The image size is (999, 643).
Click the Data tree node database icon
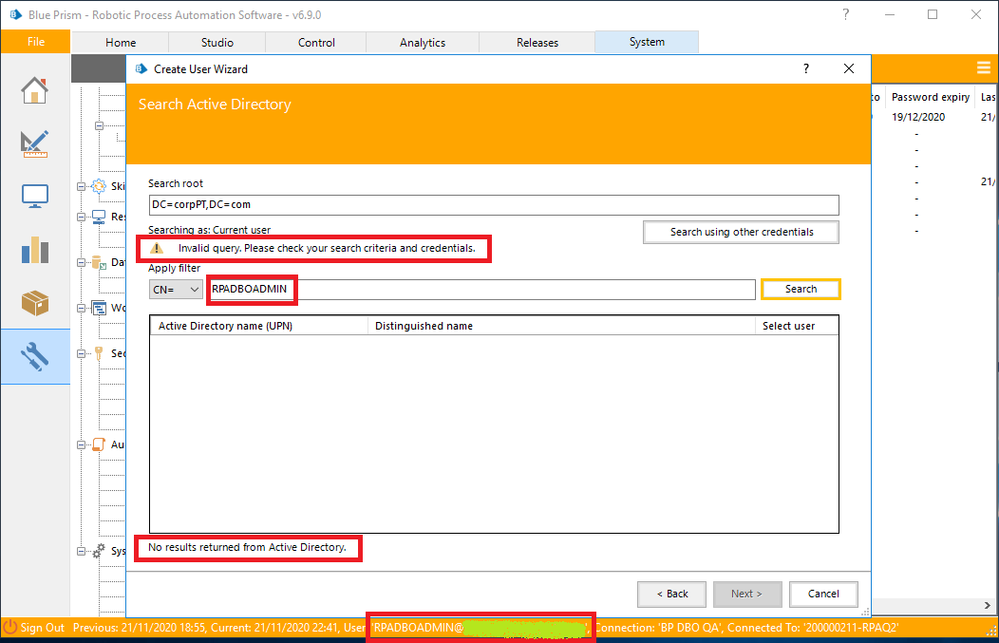click(99, 263)
